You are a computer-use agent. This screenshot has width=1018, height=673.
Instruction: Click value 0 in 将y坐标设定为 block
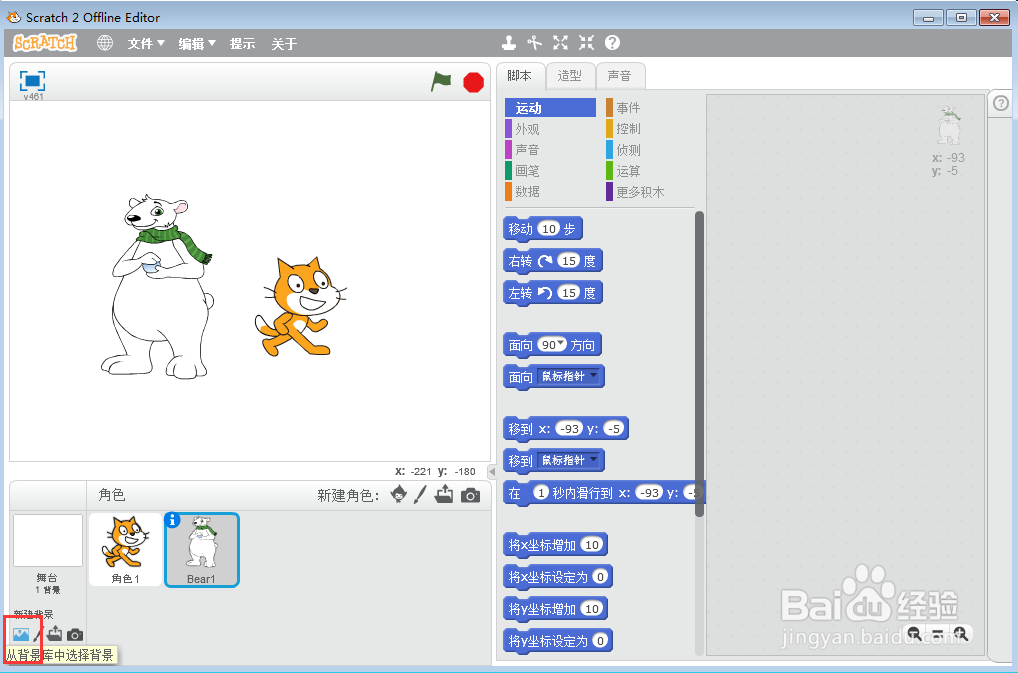pyautogui.click(x=600, y=641)
